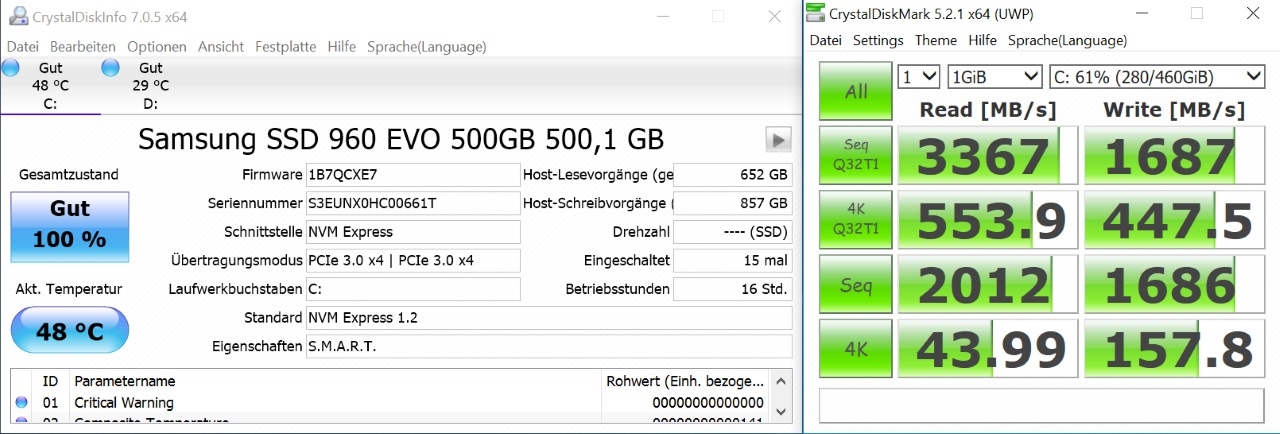The width and height of the screenshot is (1280, 434).
Task: Open Ansicht menu in CrystalDiskInfo
Action: pyautogui.click(x=221, y=47)
